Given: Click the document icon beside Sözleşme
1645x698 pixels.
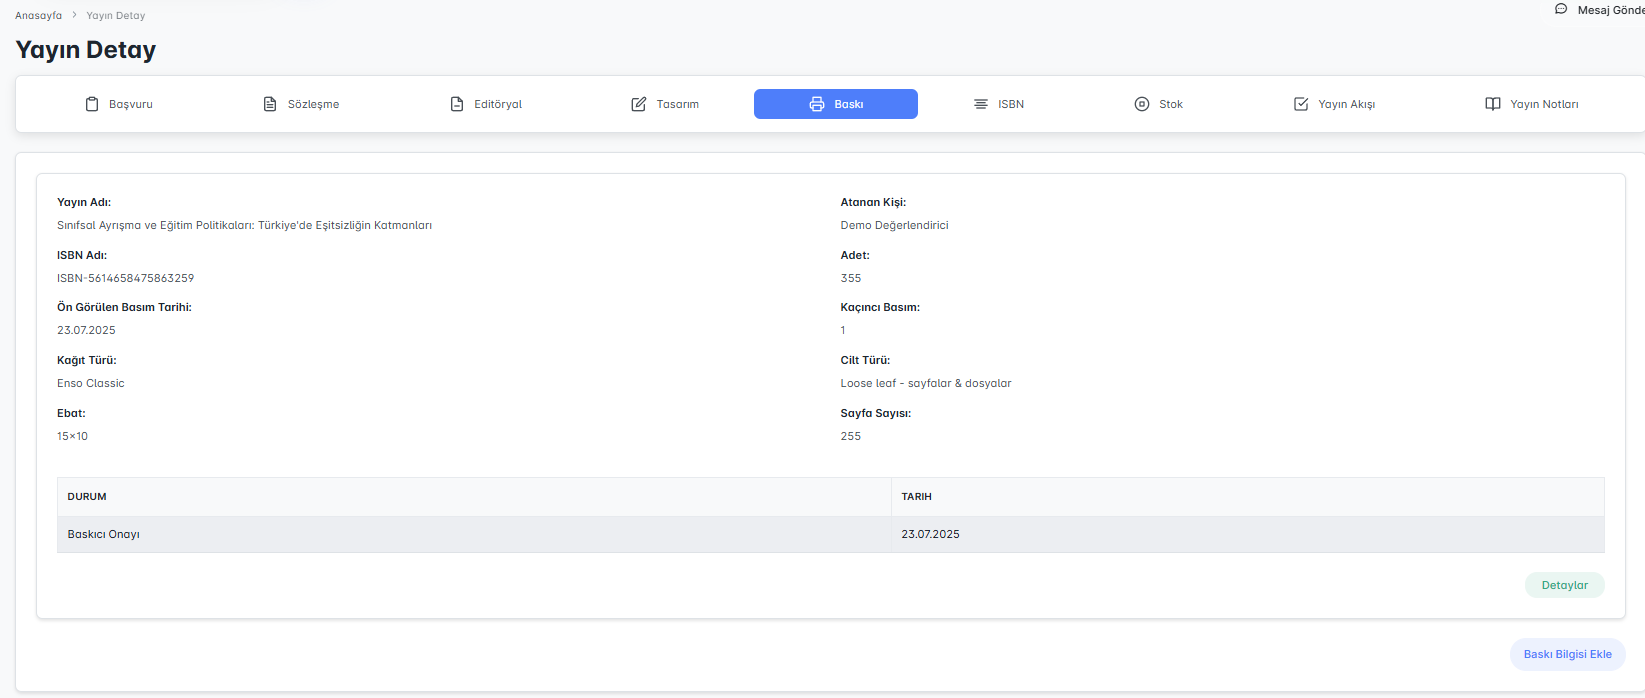Looking at the screenshot, I should 270,104.
